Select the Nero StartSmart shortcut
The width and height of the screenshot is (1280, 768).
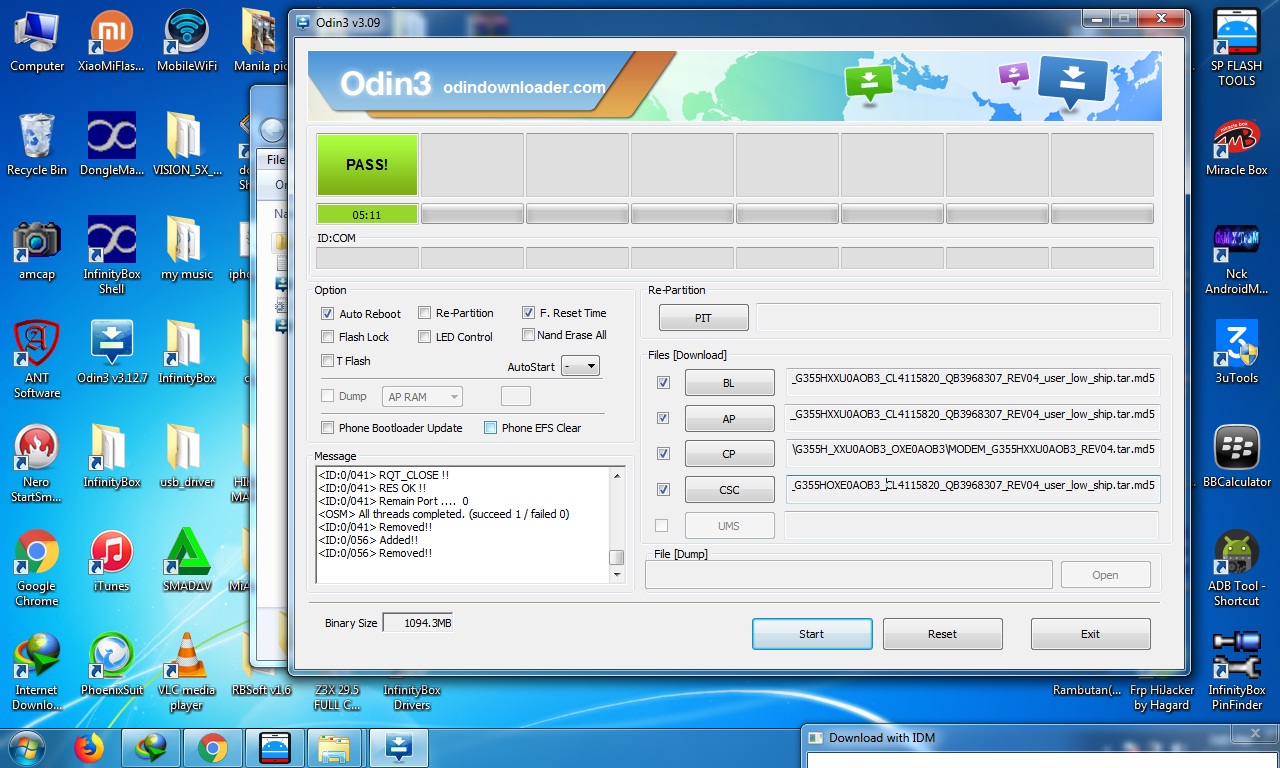(x=37, y=463)
